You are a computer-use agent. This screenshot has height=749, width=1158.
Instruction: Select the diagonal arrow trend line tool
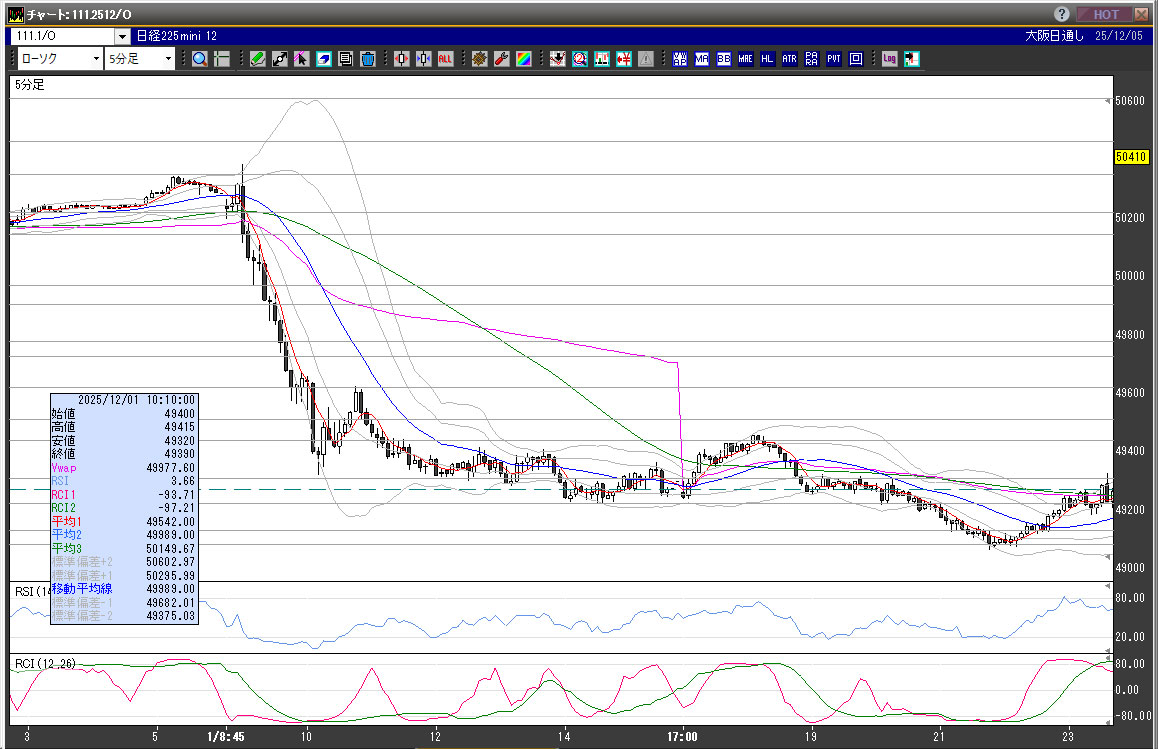coord(280,59)
